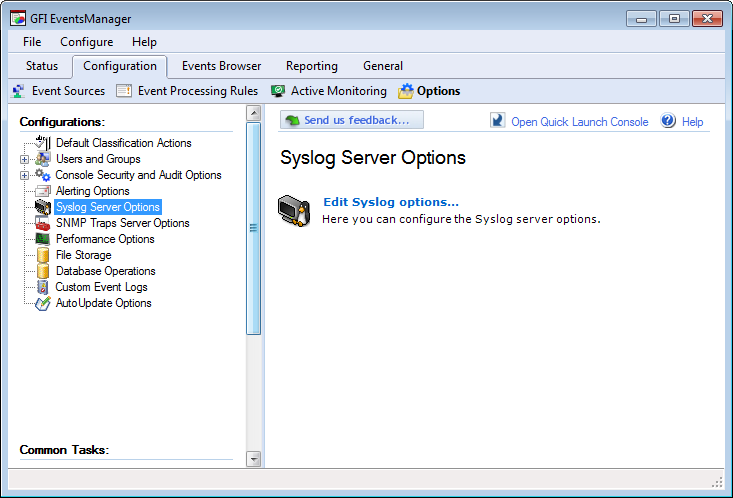Viewport: 733px width, 498px height.
Task: Click the Help link at top right
Action: pyautogui.click(x=692, y=122)
